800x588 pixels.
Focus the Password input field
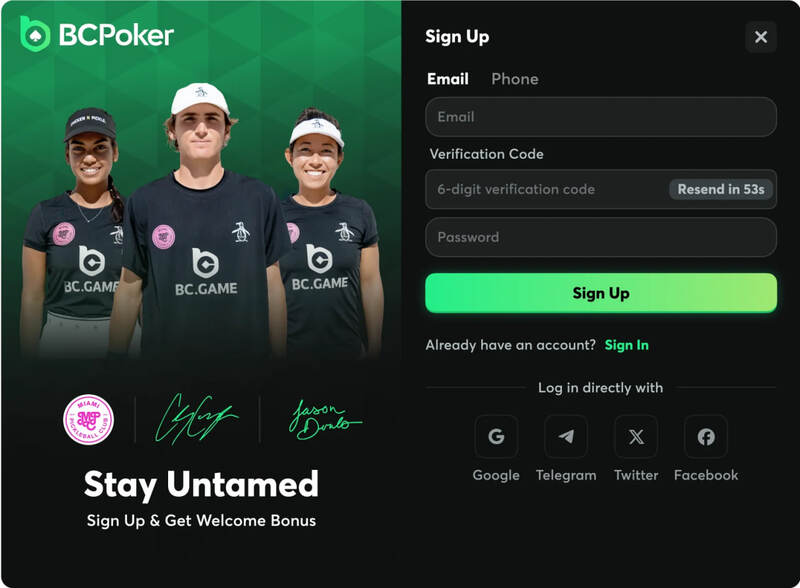[x=601, y=237]
